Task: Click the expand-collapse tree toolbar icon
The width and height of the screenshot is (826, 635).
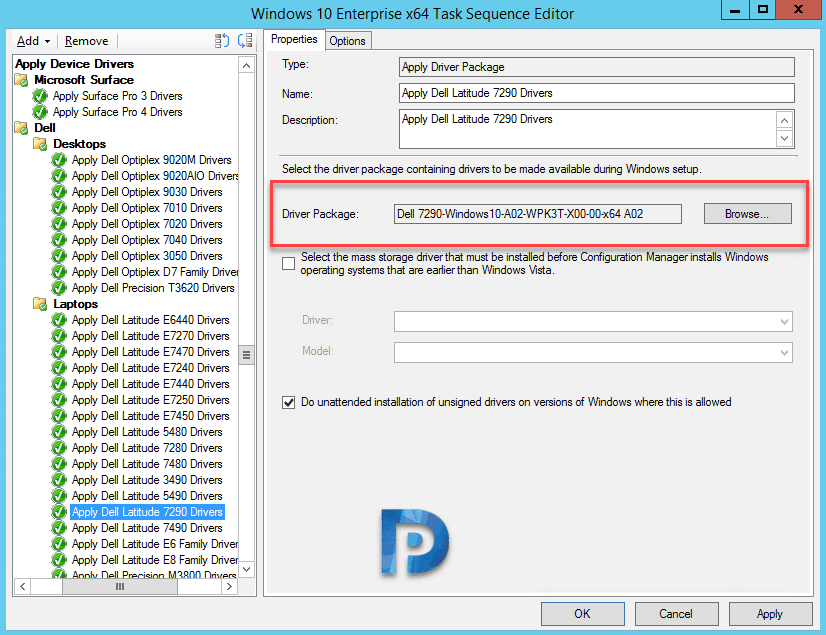Action: pyautogui.click(x=245, y=41)
